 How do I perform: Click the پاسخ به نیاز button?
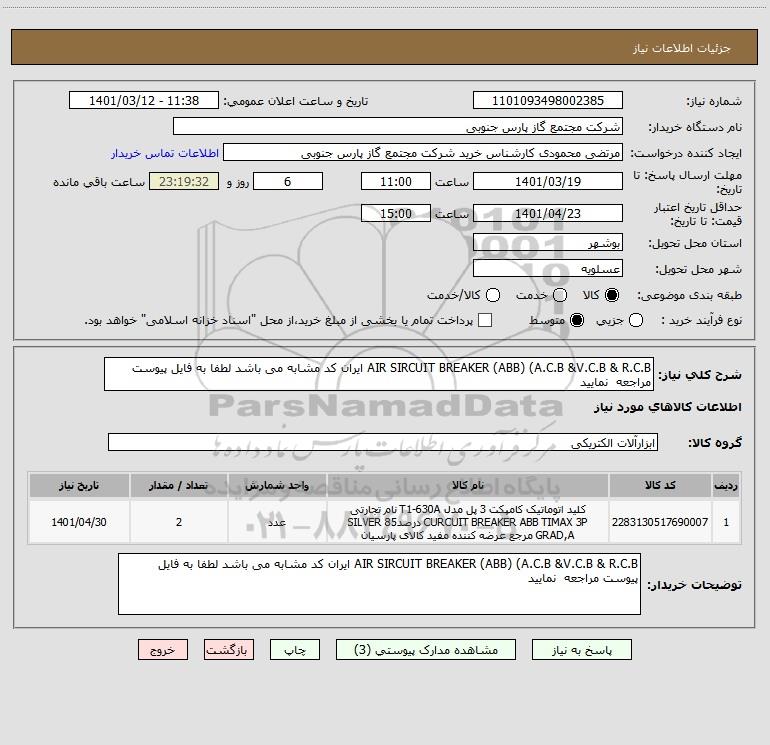tap(582, 650)
